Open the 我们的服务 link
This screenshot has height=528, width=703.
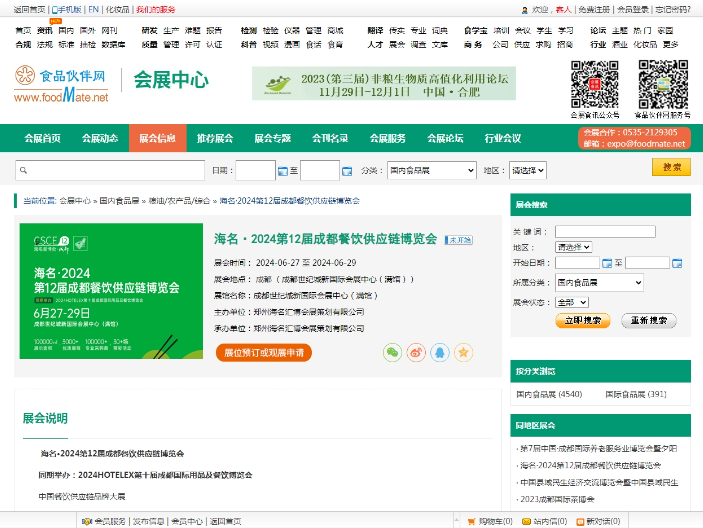(x=156, y=9)
